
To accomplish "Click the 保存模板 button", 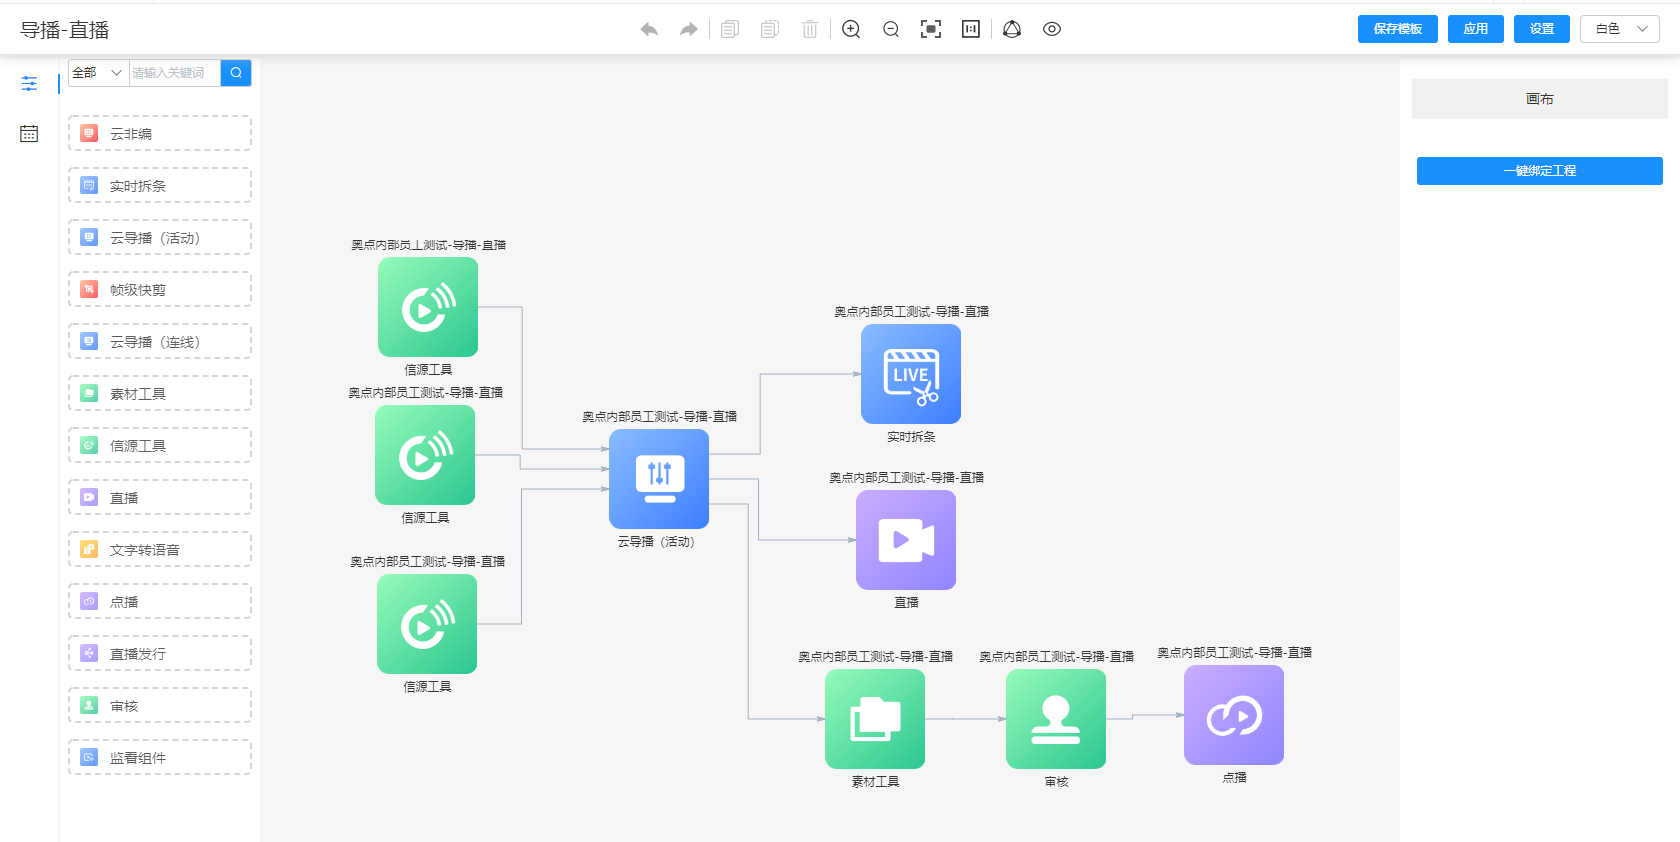I will (x=1398, y=29).
